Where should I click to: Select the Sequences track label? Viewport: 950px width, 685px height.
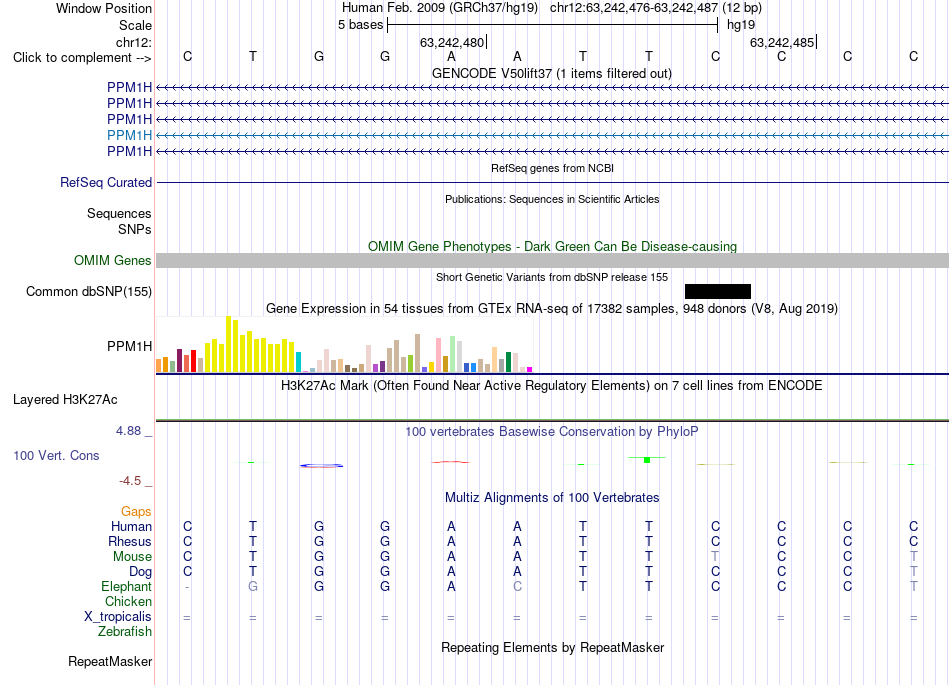click(x=119, y=213)
